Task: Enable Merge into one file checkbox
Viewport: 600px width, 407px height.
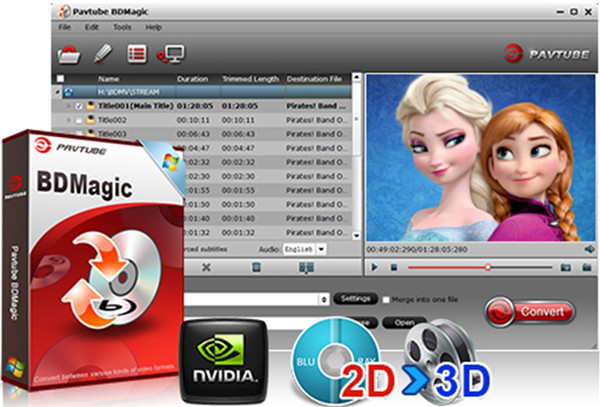Action: [386, 300]
